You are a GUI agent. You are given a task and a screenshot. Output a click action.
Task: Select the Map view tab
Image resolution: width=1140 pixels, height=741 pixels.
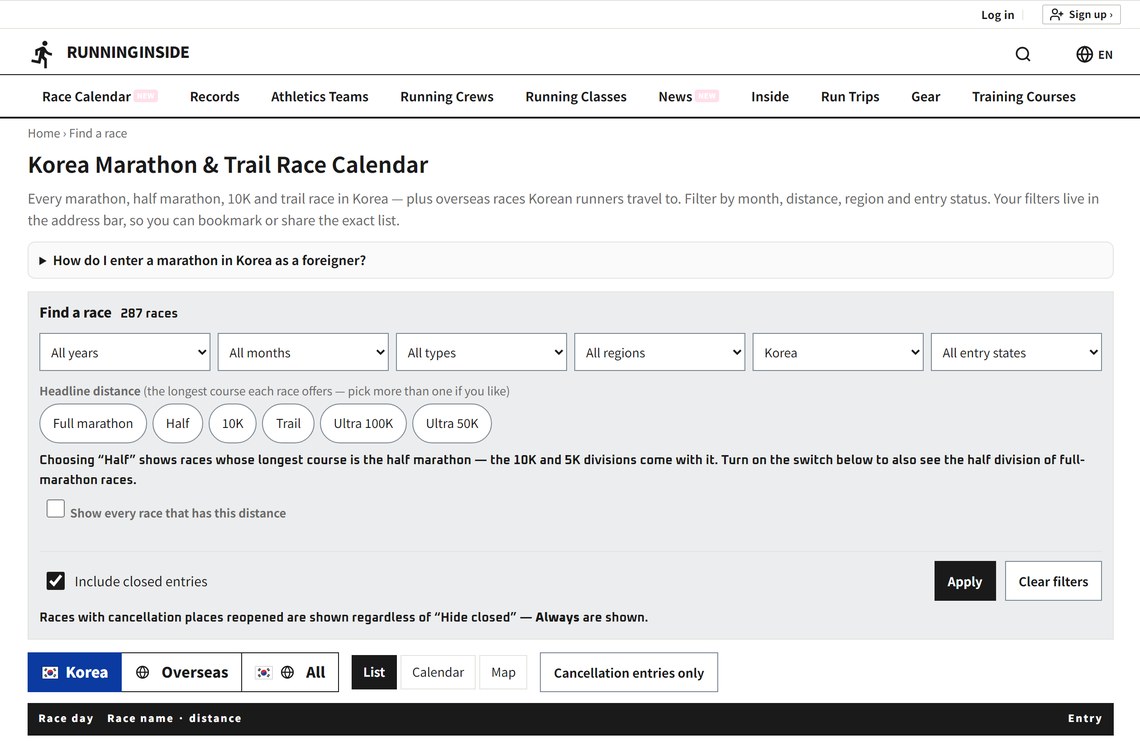pos(503,673)
